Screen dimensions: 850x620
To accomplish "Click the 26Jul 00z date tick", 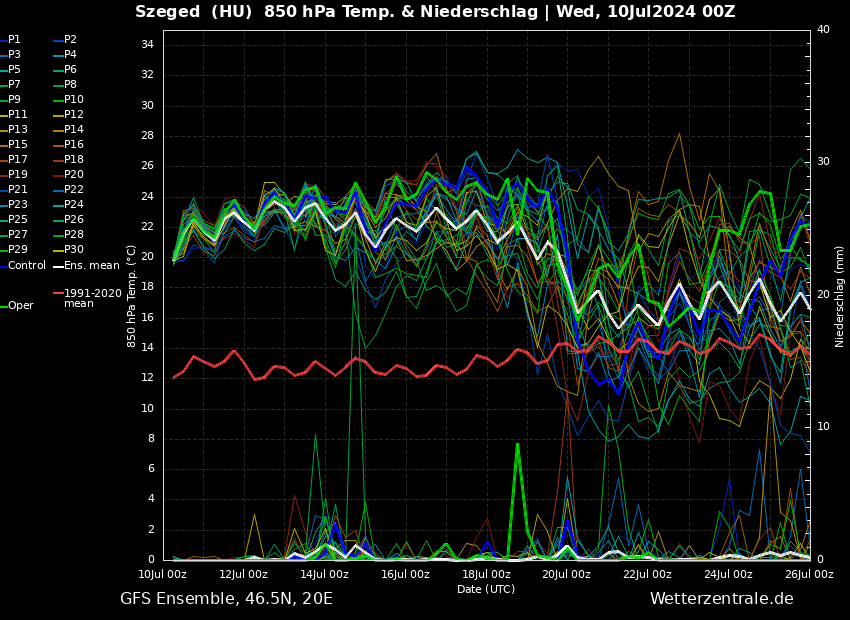I will [809, 575].
